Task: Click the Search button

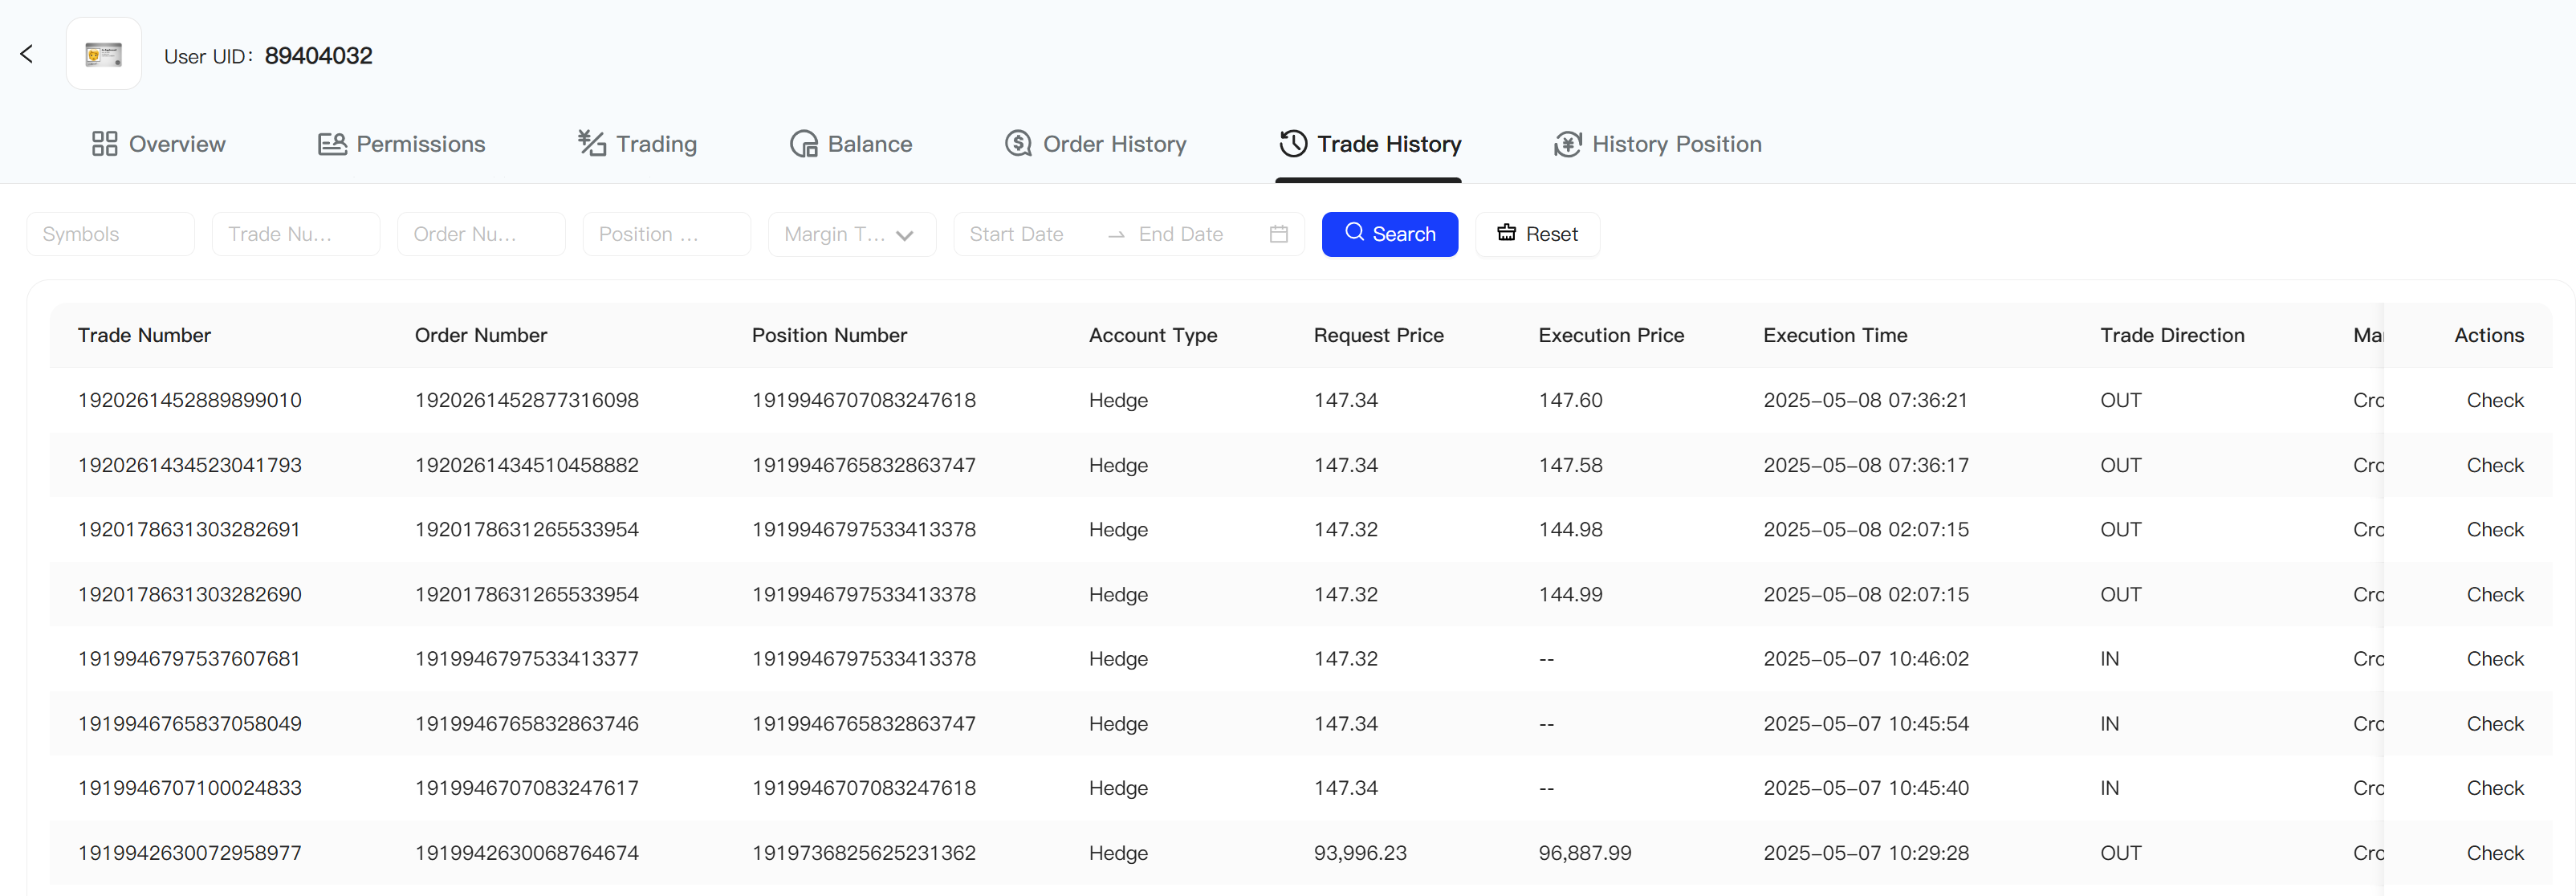Action: pos(1390,234)
